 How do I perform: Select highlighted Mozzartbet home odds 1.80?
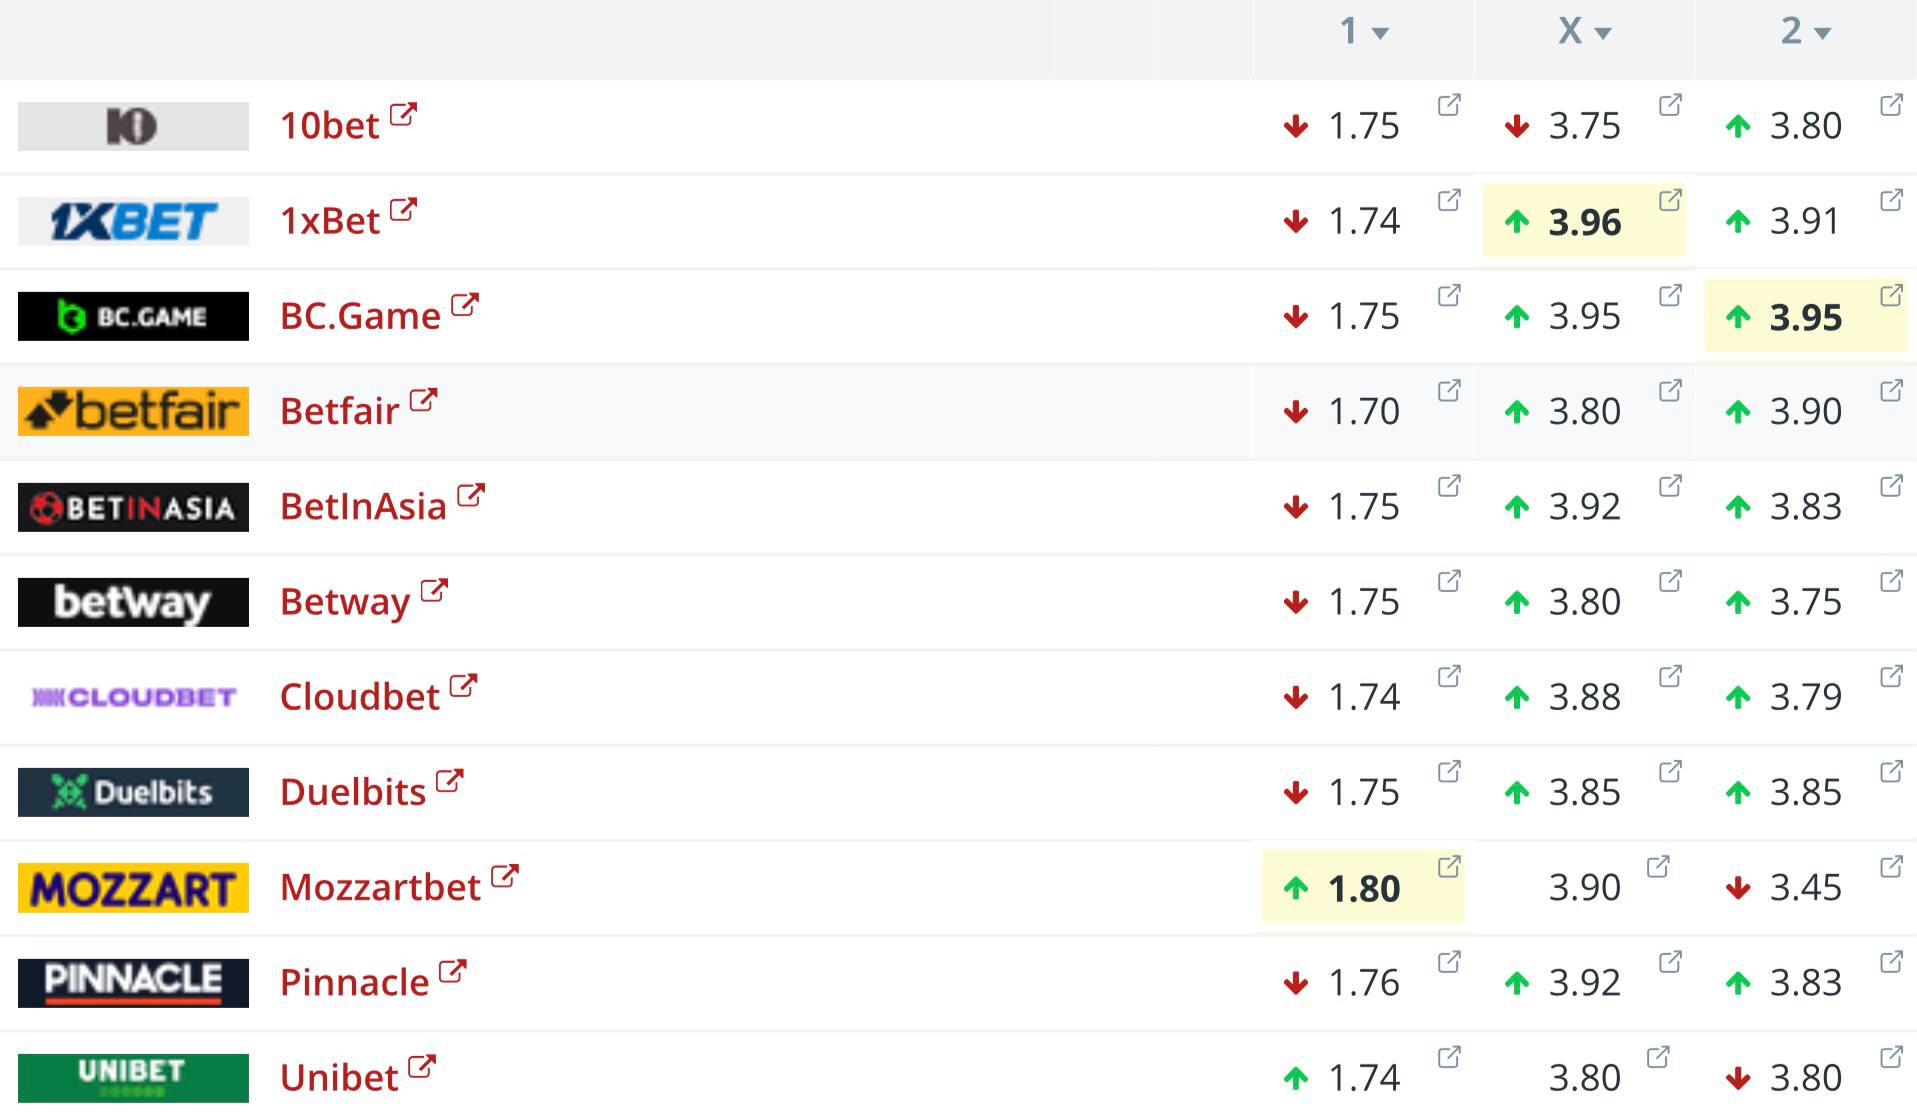click(1363, 888)
